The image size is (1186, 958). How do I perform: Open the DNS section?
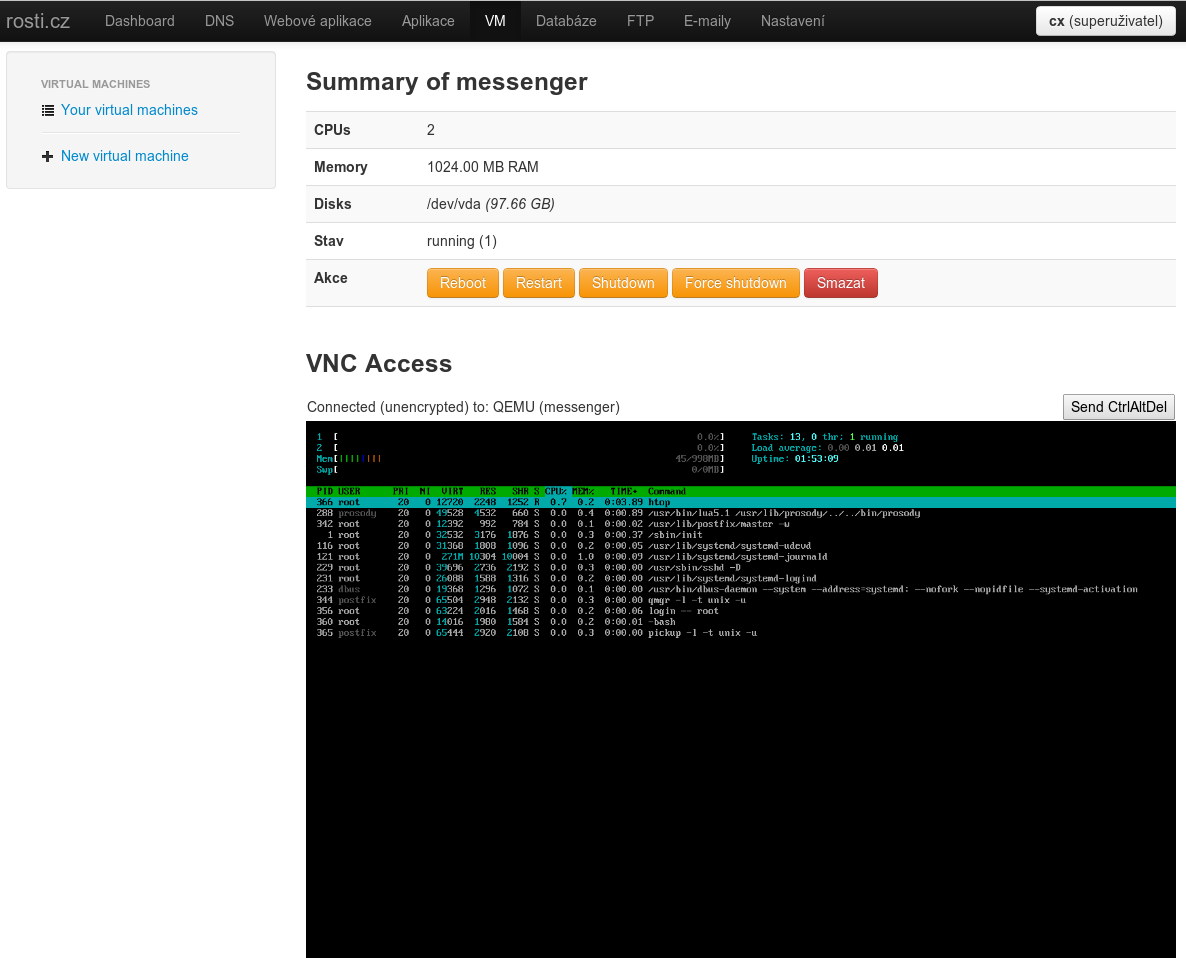(x=219, y=21)
